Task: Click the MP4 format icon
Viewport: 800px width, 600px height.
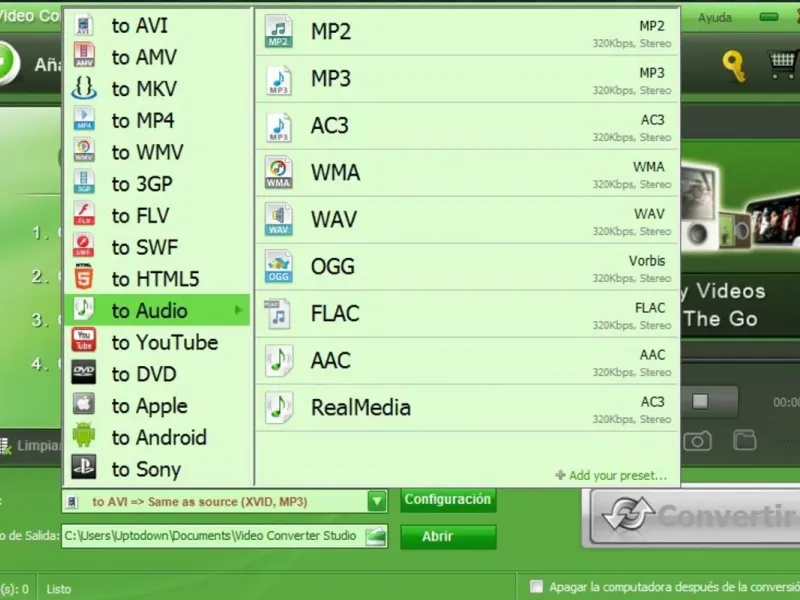Action: point(84,119)
